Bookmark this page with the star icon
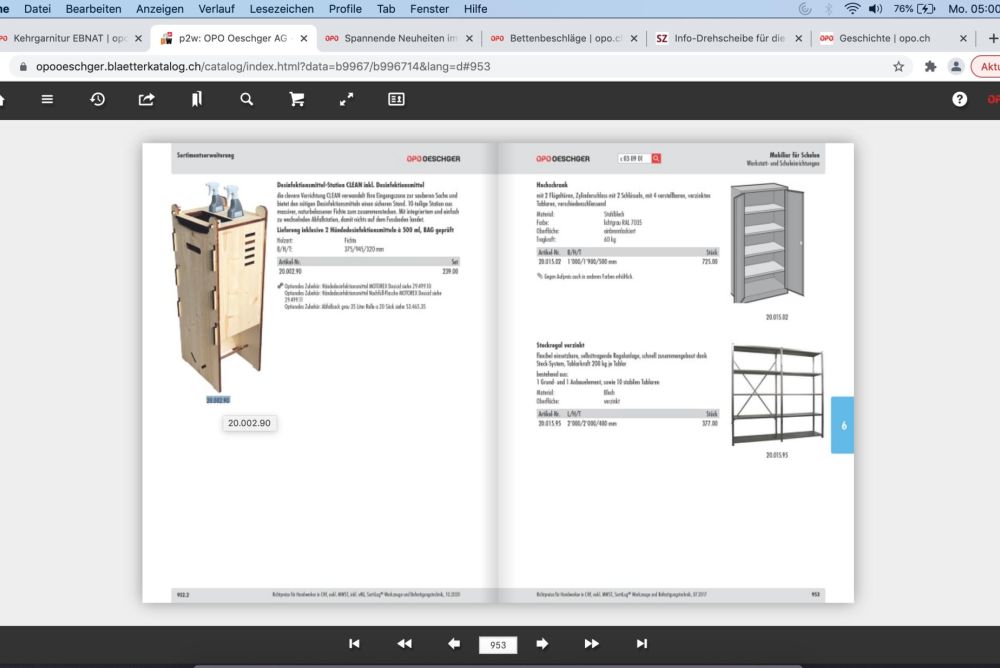This screenshot has width=1000, height=668. point(899,67)
